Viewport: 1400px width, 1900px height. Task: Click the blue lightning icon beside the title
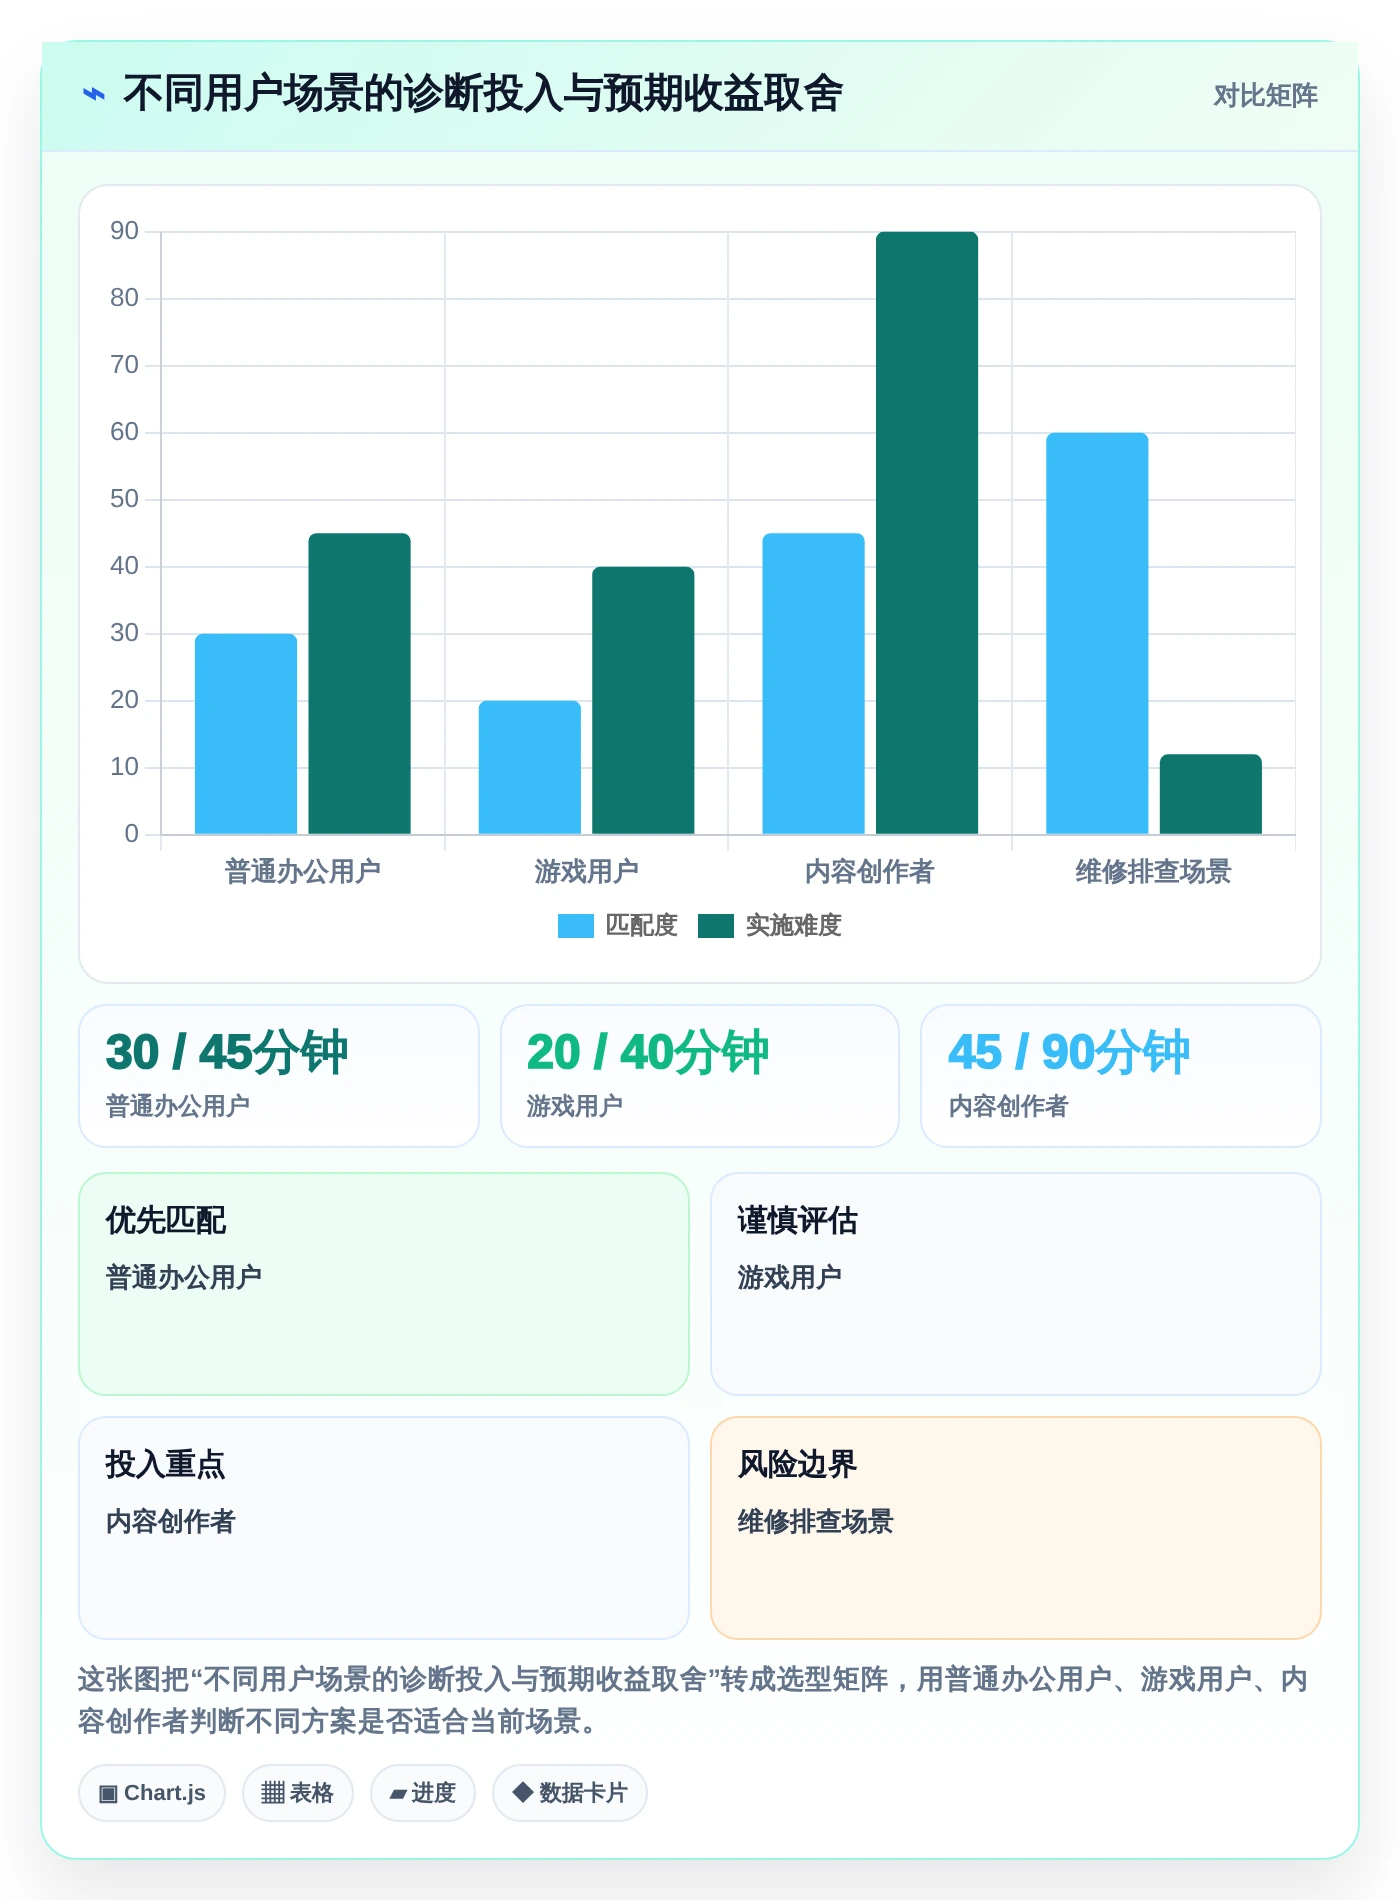pyautogui.click(x=93, y=95)
